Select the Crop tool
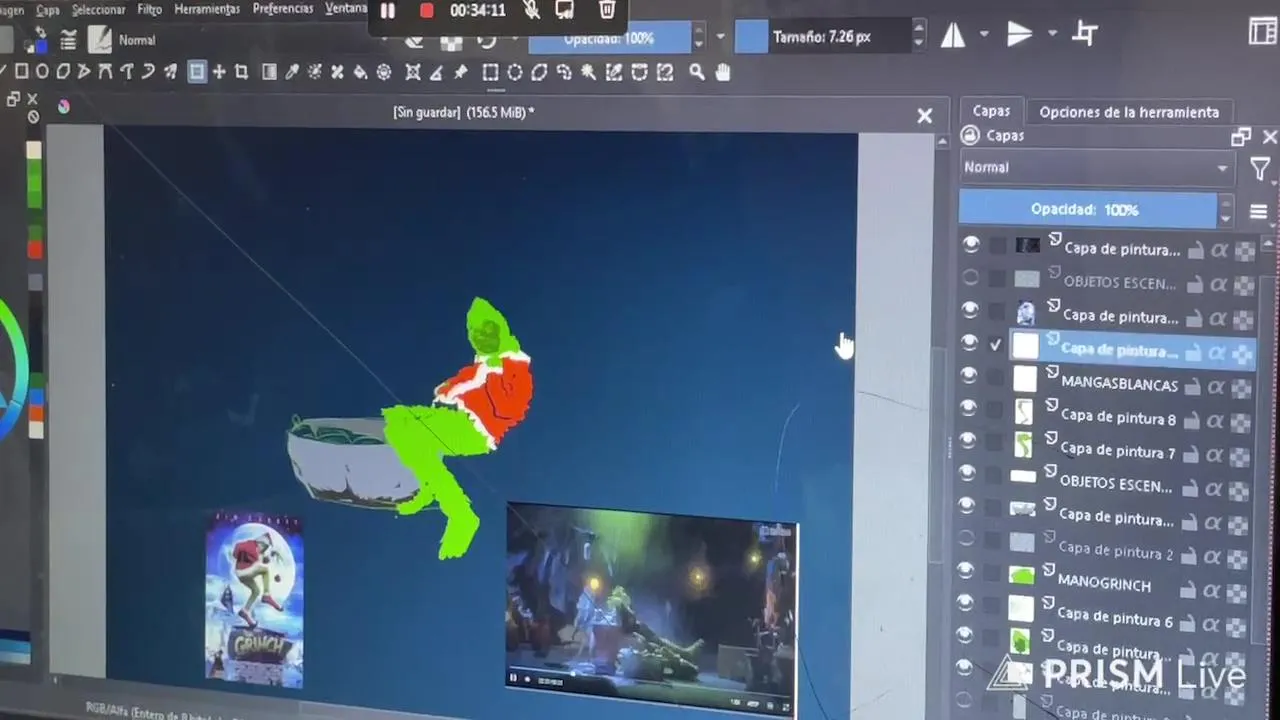Viewport: 1280px width, 720px height. [241, 72]
